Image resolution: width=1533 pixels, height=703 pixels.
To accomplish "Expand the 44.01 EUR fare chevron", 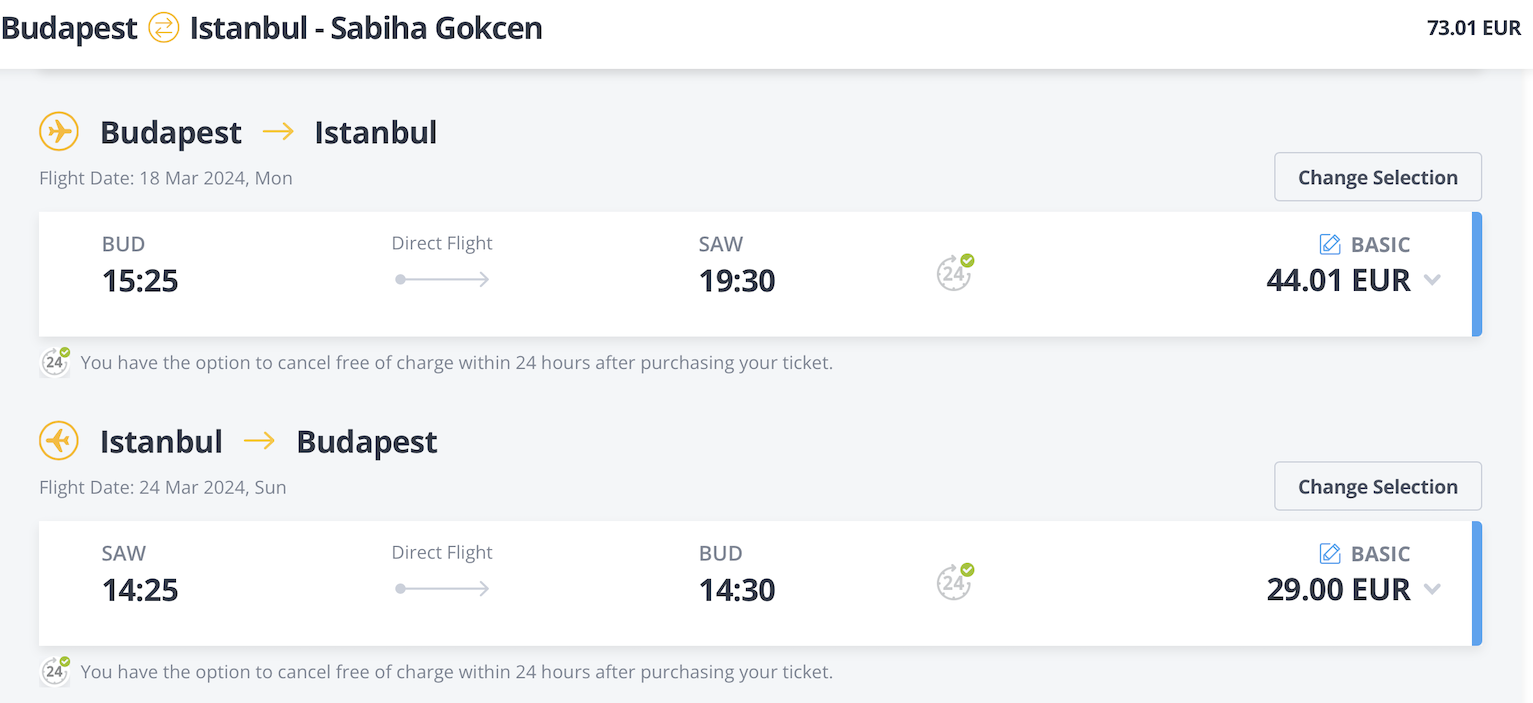I will 1432,281.
